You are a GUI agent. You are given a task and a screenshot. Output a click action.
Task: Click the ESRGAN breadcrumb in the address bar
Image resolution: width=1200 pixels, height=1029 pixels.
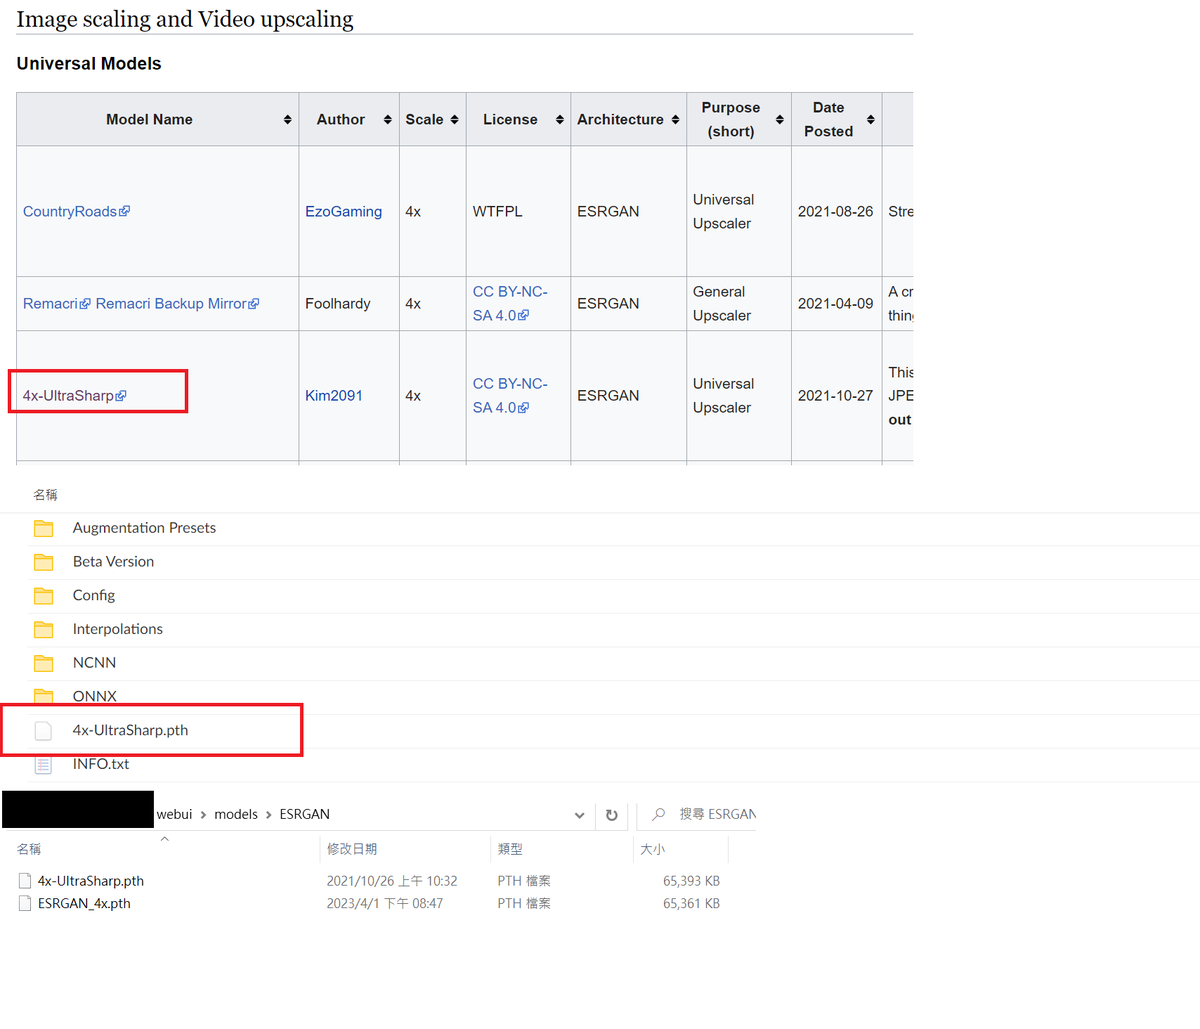[x=305, y=814]
